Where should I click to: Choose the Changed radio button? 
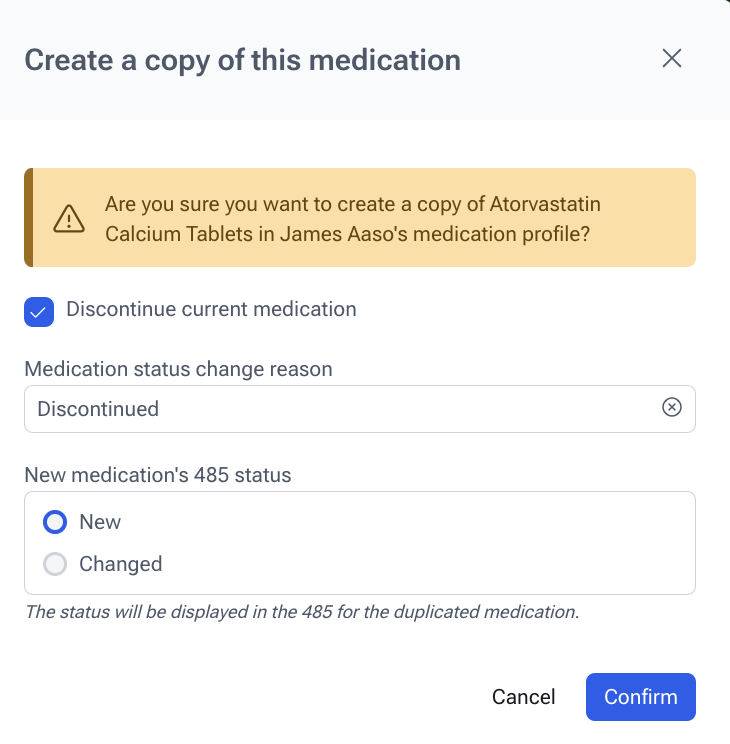click(55, 564)
